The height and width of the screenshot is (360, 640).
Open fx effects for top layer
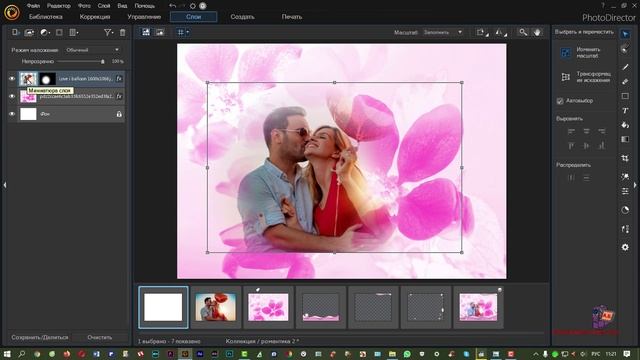119,78
